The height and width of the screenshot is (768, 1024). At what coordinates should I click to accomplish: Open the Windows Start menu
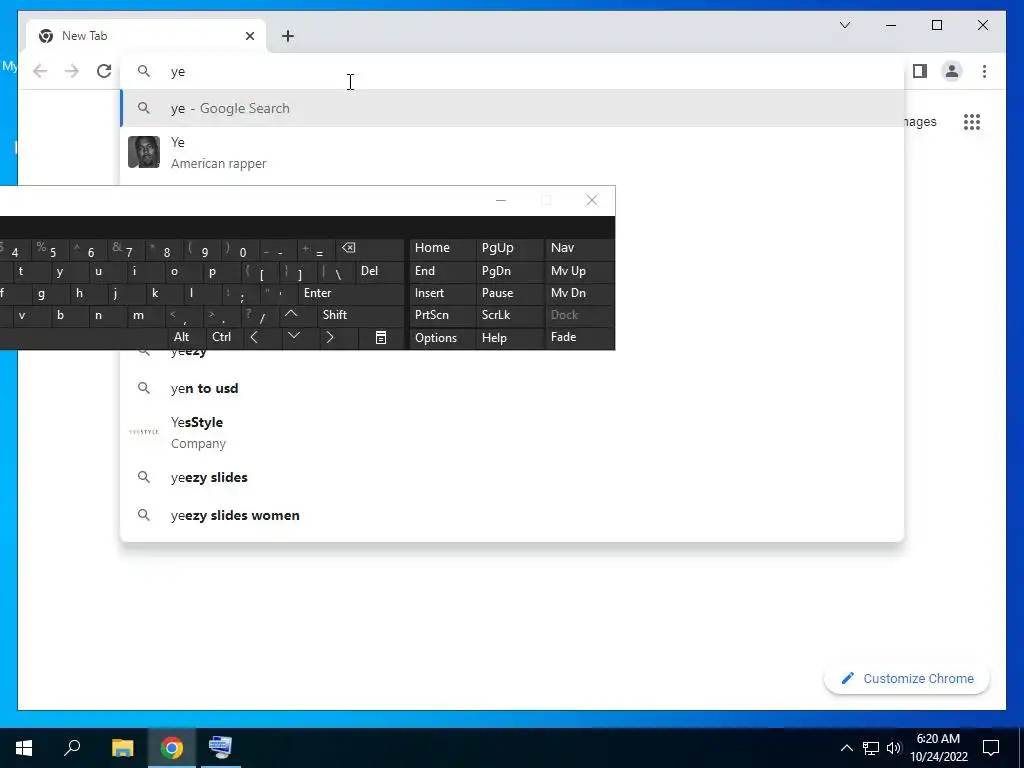coord(24,748)
